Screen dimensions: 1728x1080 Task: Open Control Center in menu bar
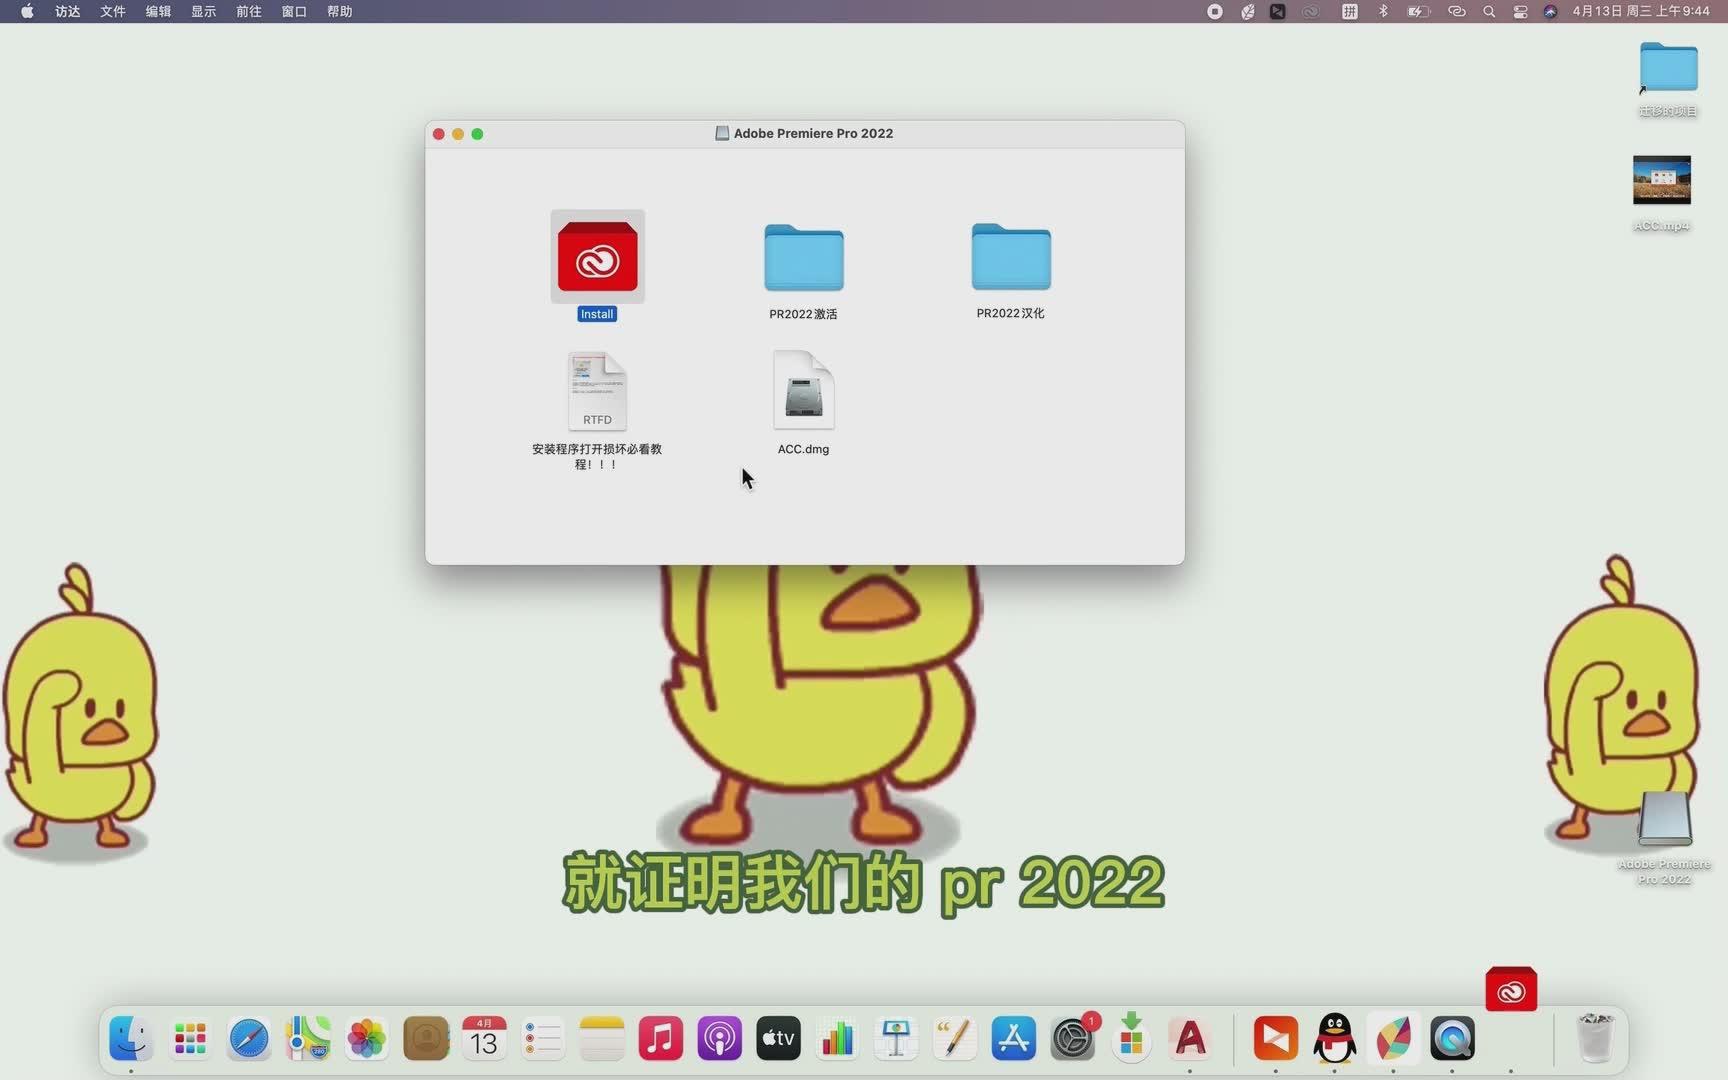pyautogui.click(x=1520, y=11)
